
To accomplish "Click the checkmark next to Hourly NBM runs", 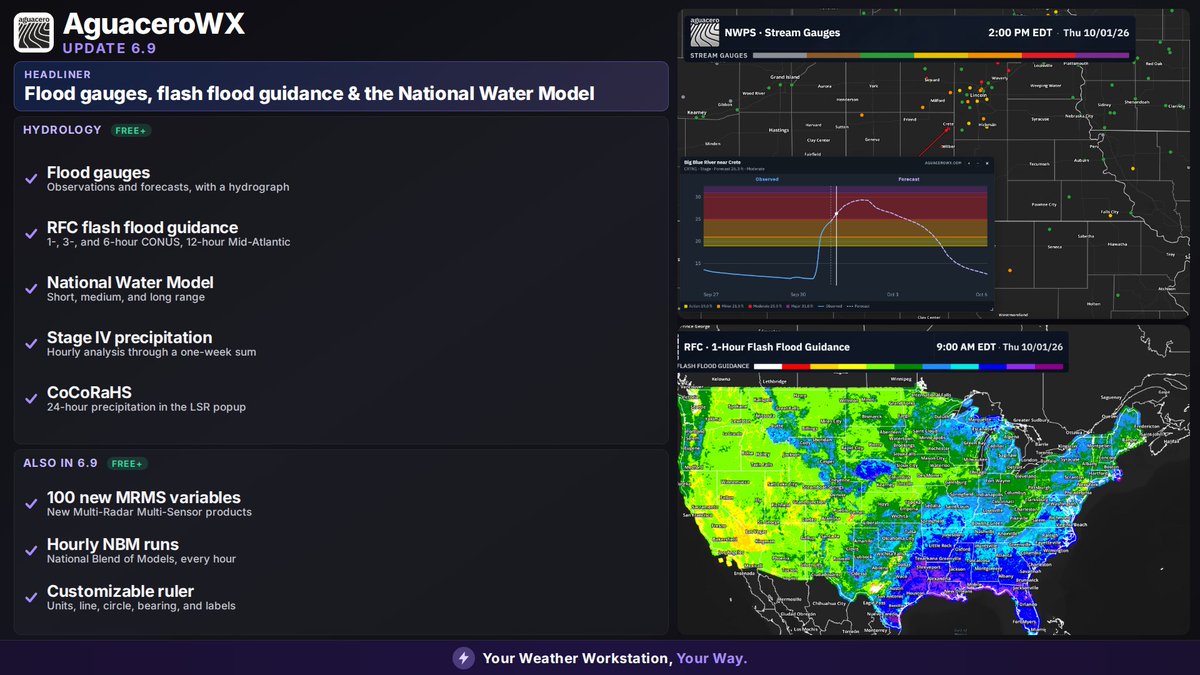I will pos(32,551).
